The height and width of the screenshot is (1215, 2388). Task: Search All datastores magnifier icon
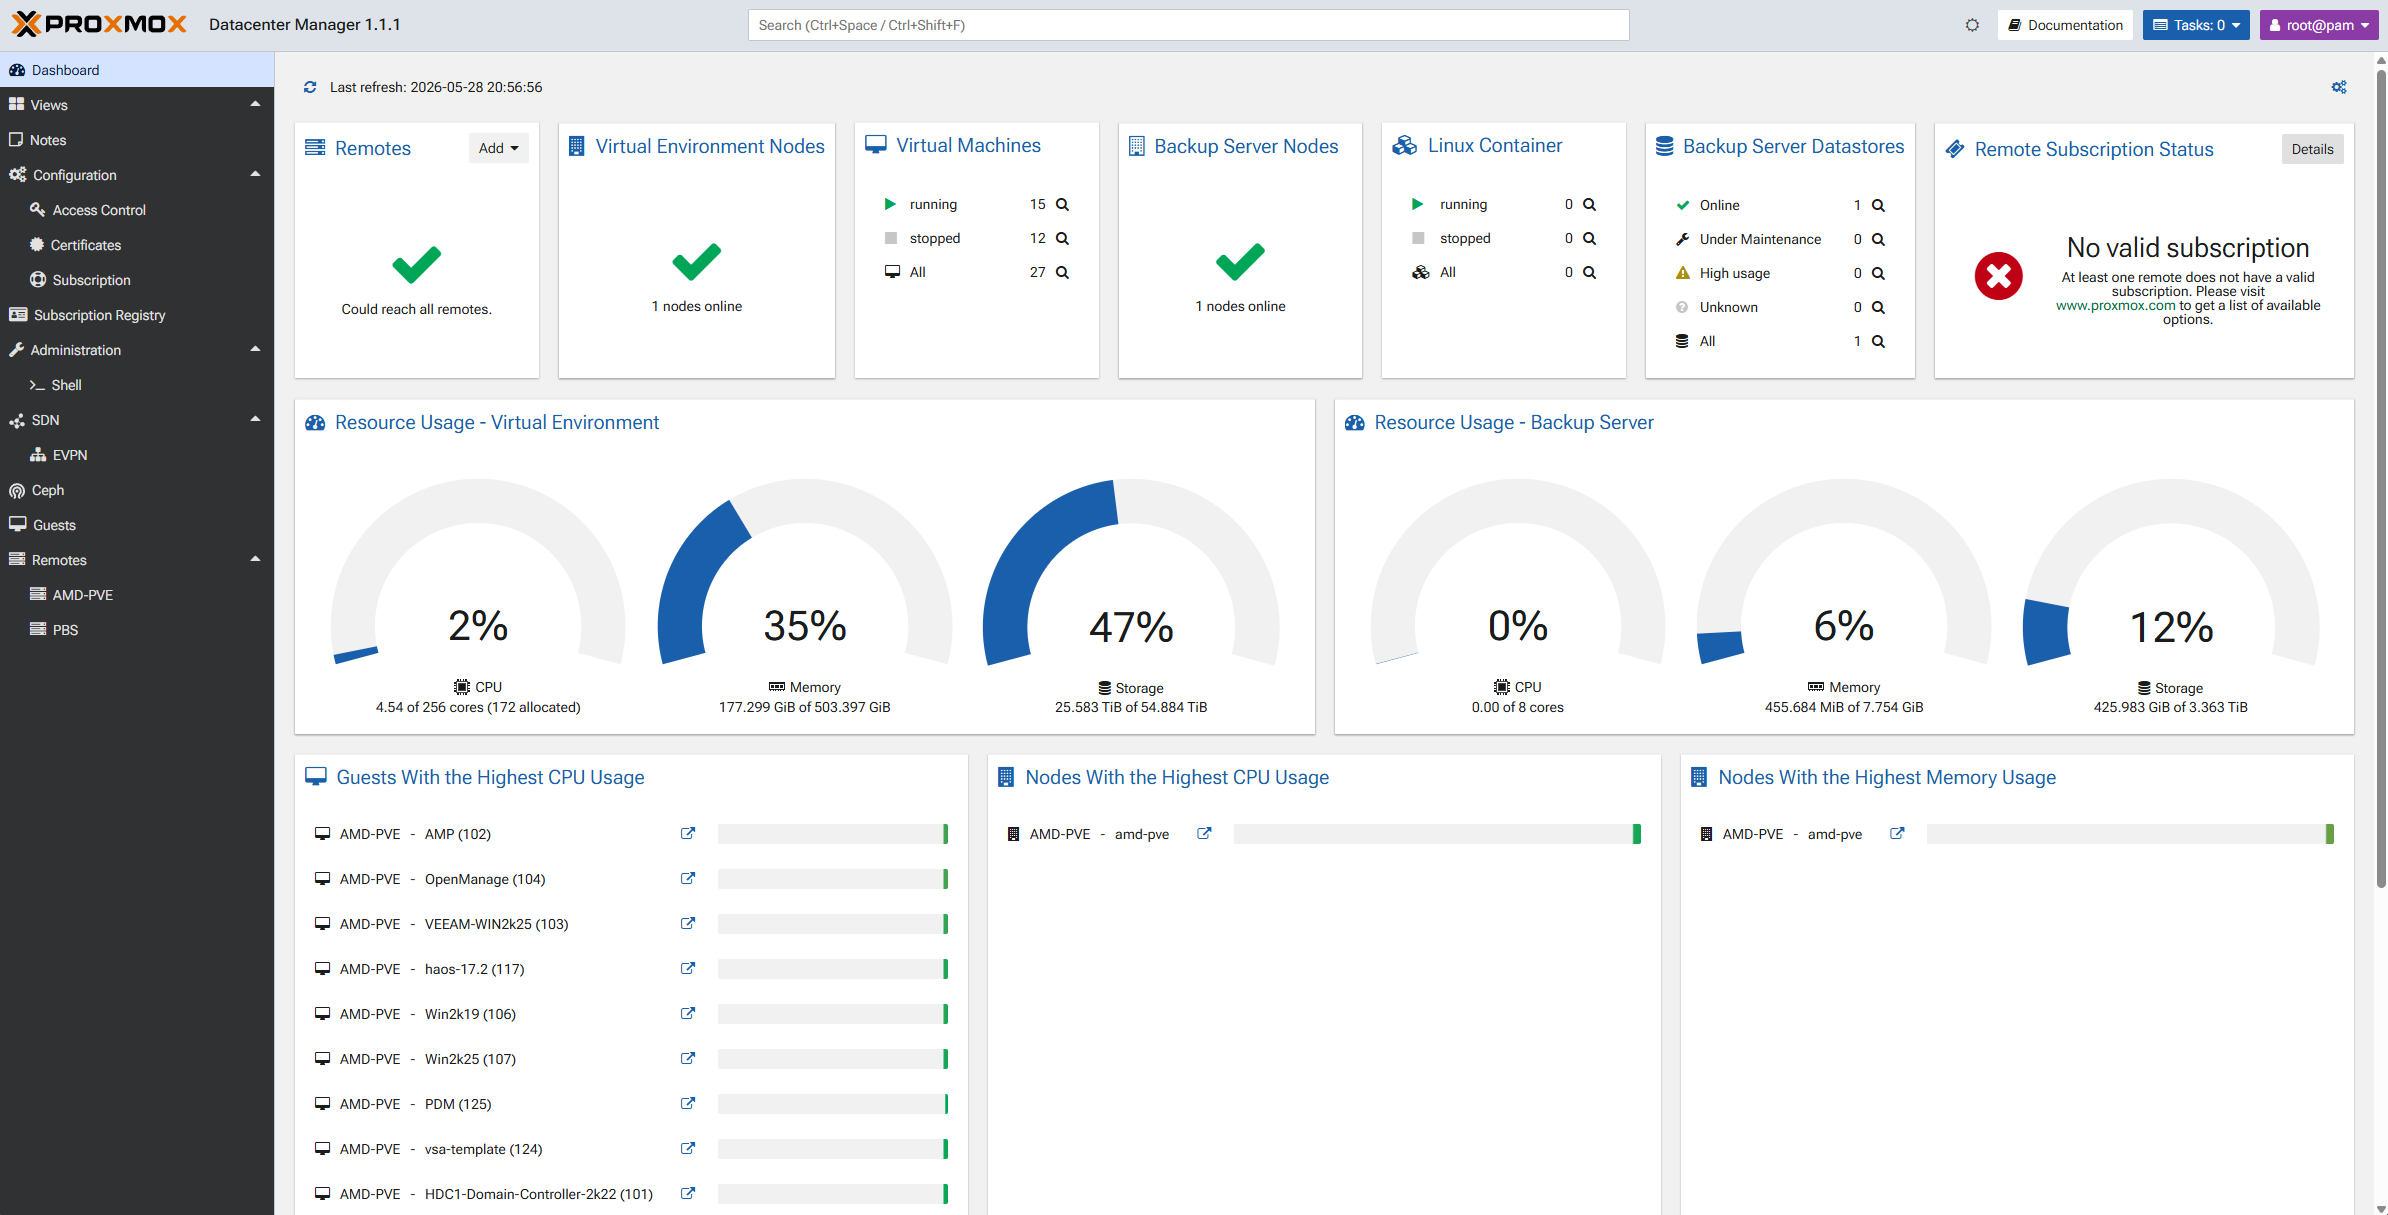click(1878, 341)
